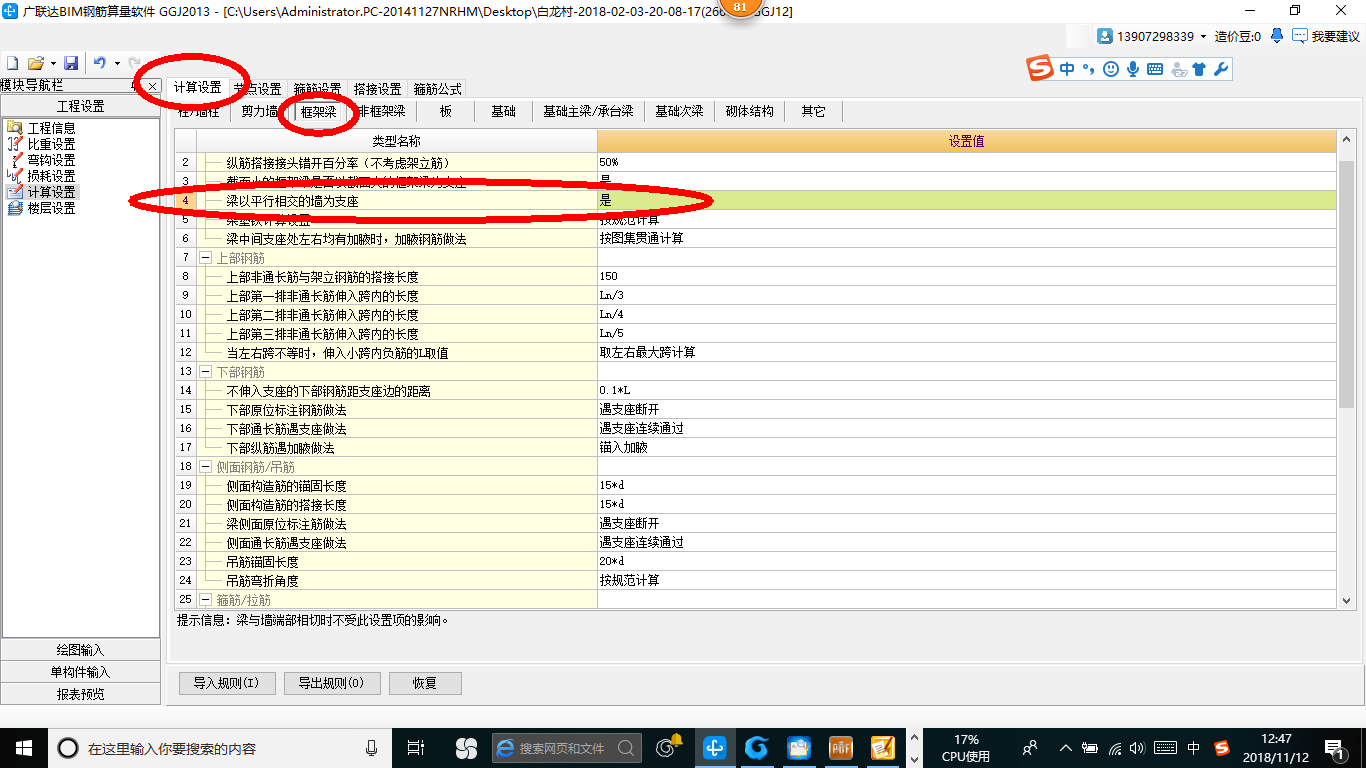Toggle Sogou Chinese/English 中 mode
Image resolution: width=1366 pixels, height=768 pixels.
[1067, 69]
